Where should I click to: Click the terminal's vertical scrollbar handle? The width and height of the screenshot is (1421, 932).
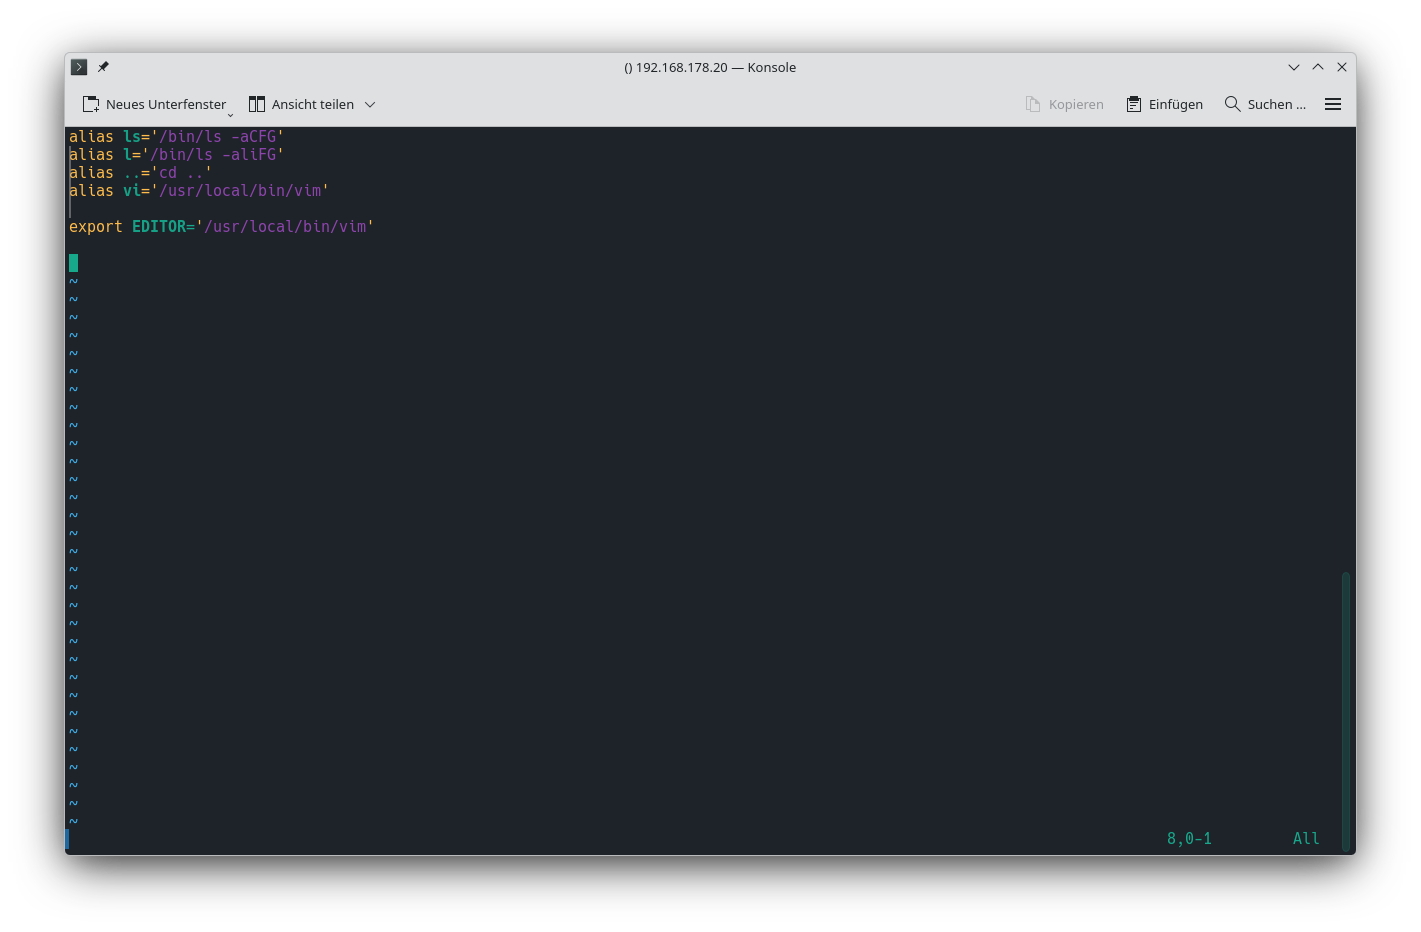[1346, 710]
